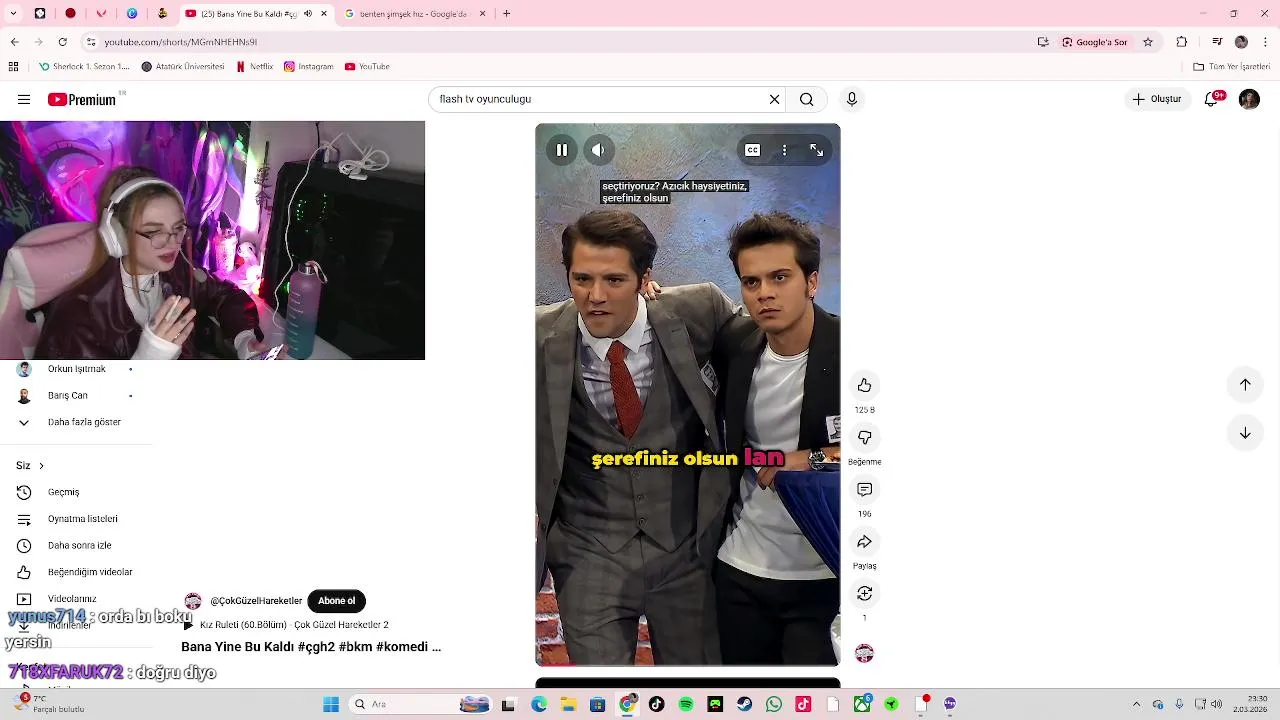Go to previous Short with up arrow

1245,384
